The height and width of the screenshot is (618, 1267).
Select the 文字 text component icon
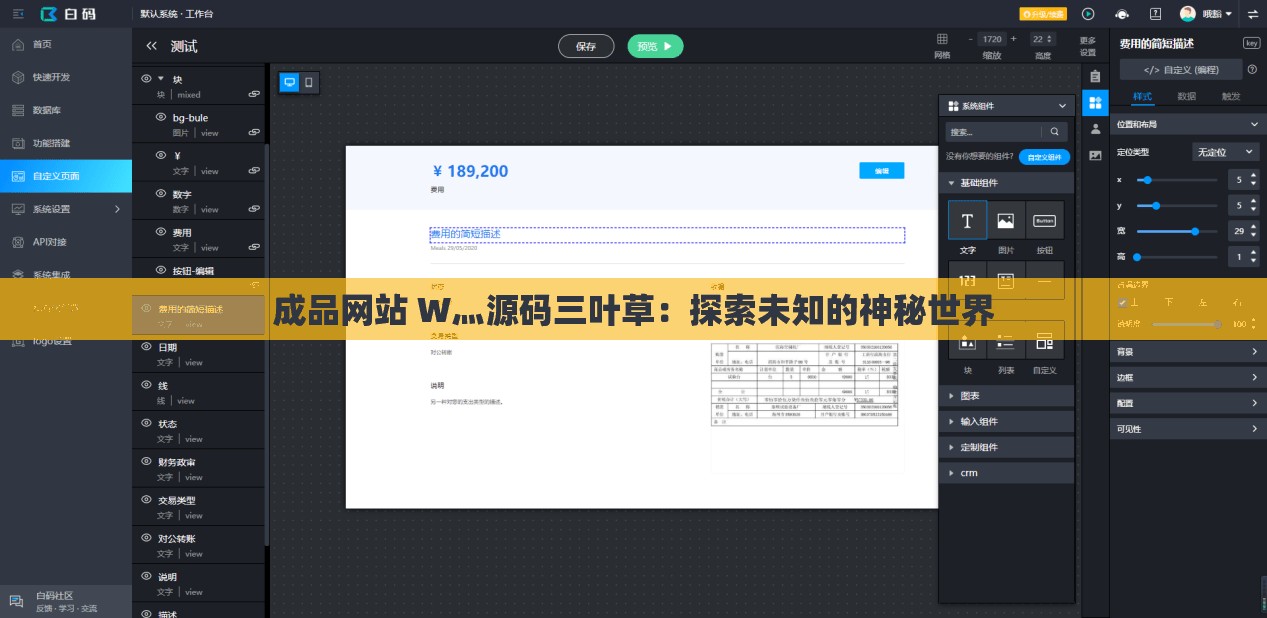(967, 220)
